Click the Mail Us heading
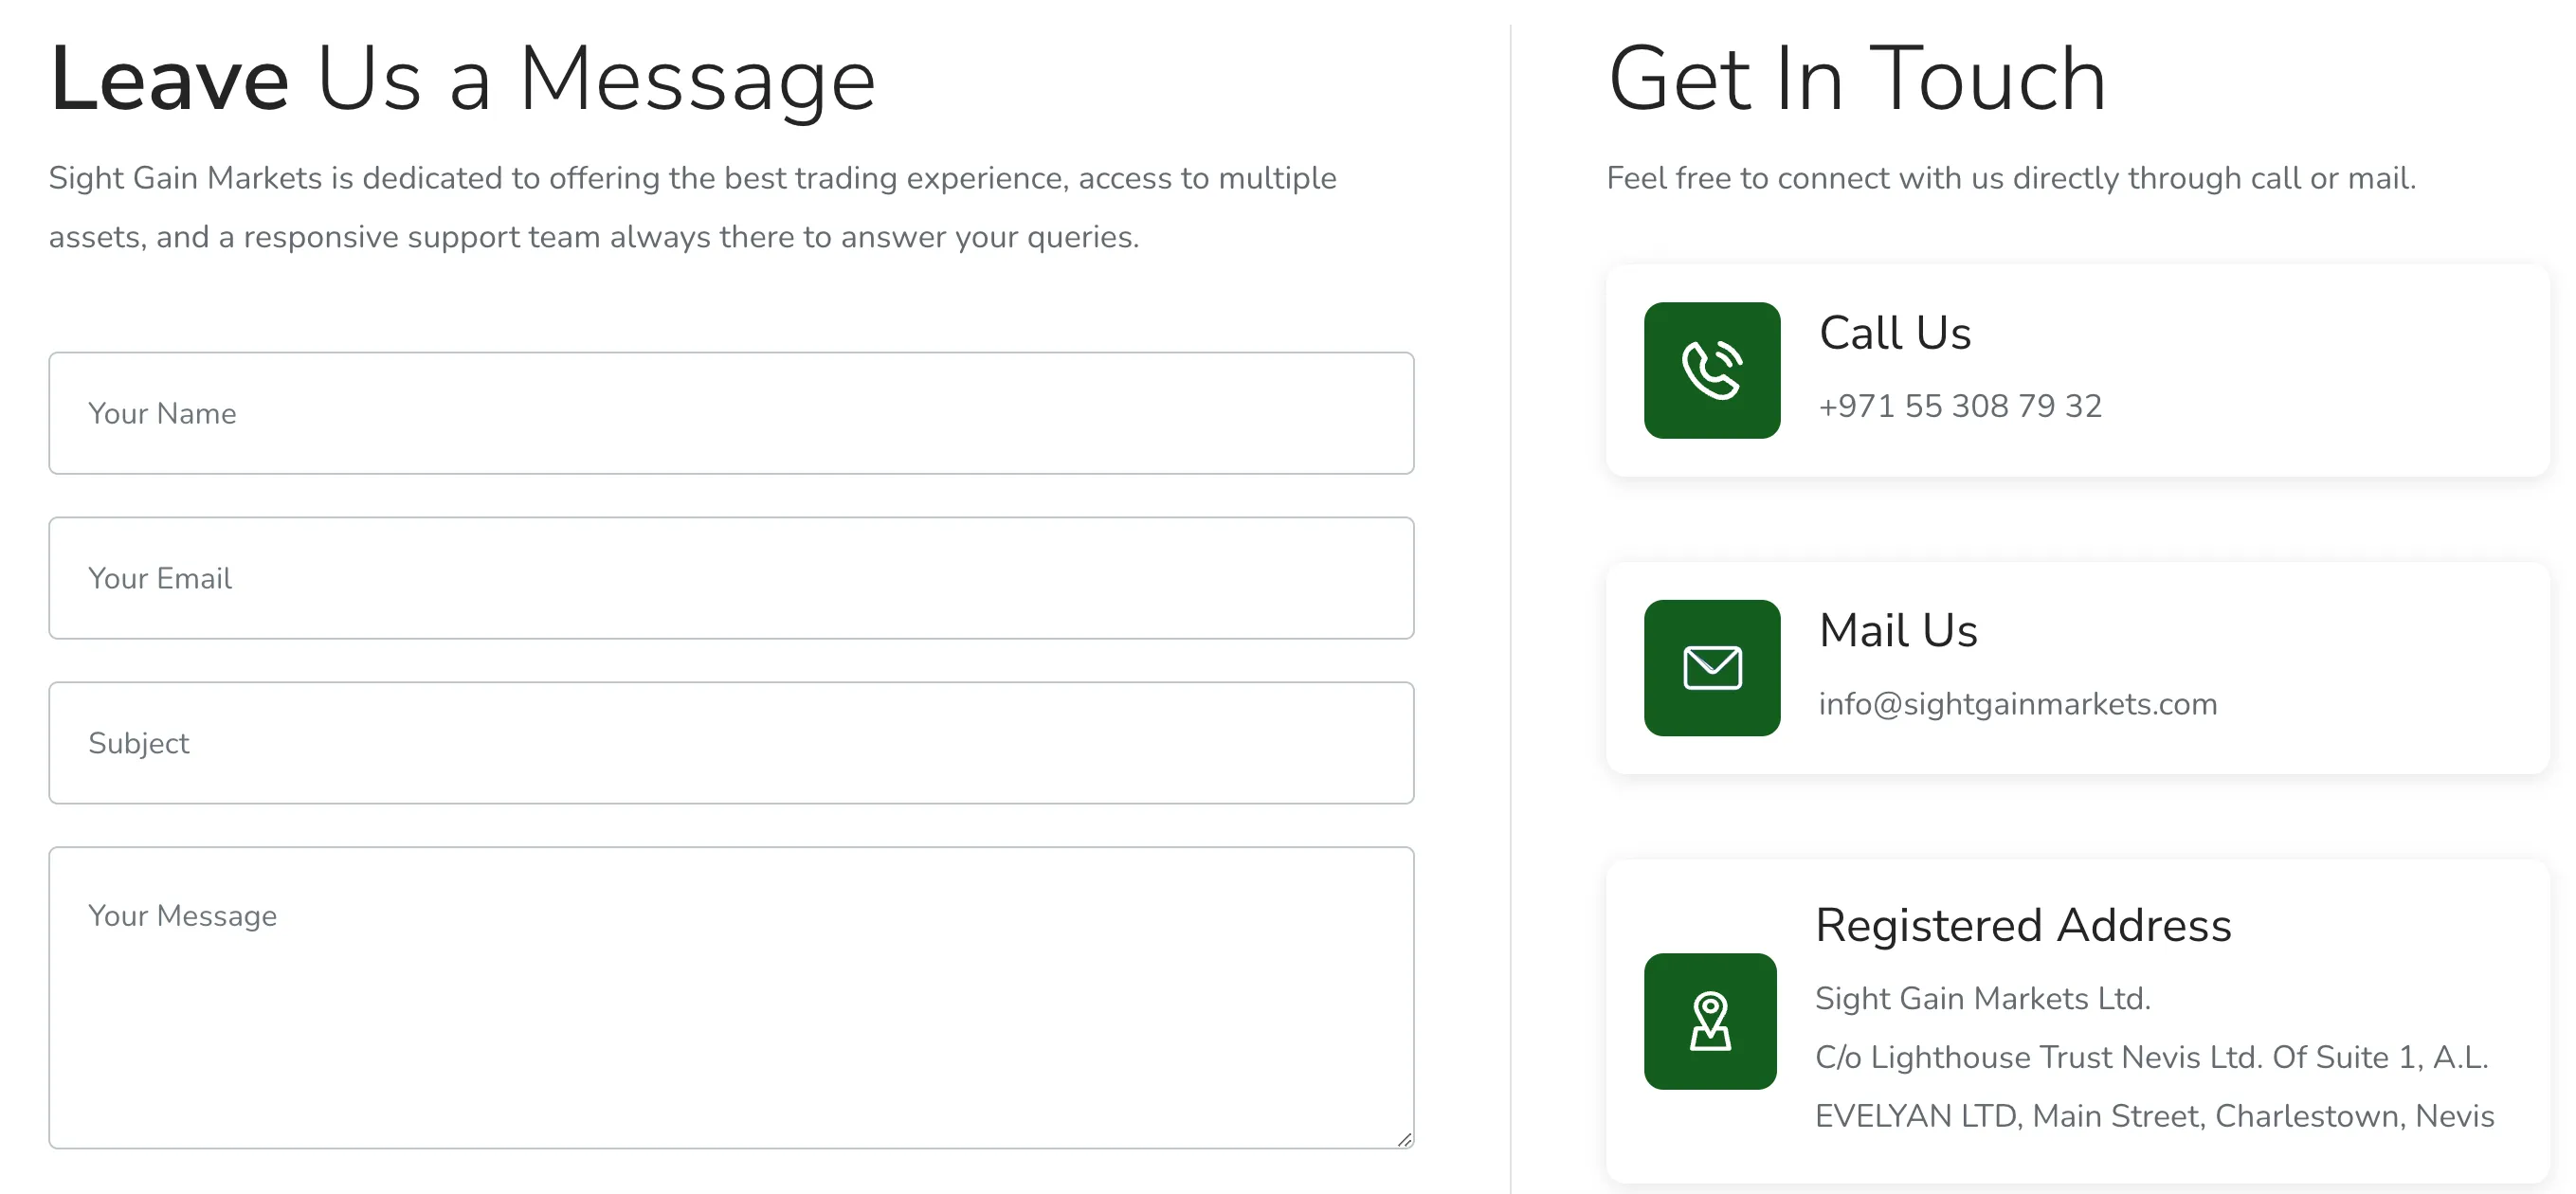The width and height of the screenshot is (2576, 1194). [x=1898, y=631]
